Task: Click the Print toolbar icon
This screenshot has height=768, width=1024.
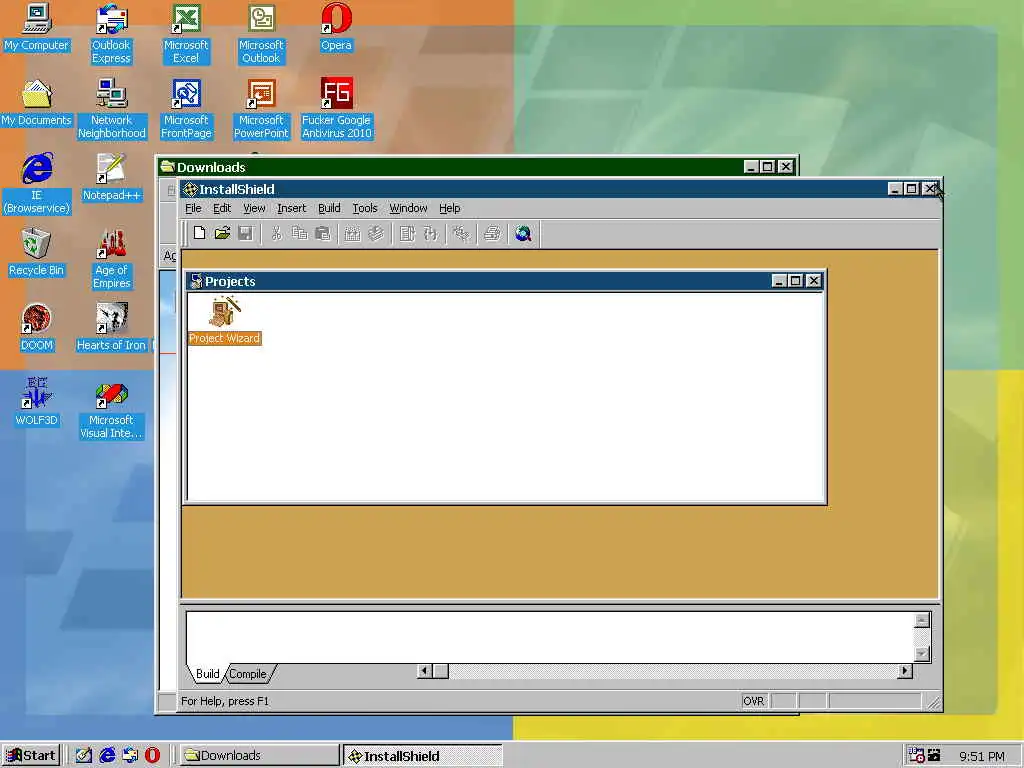Action: [492, 233]
